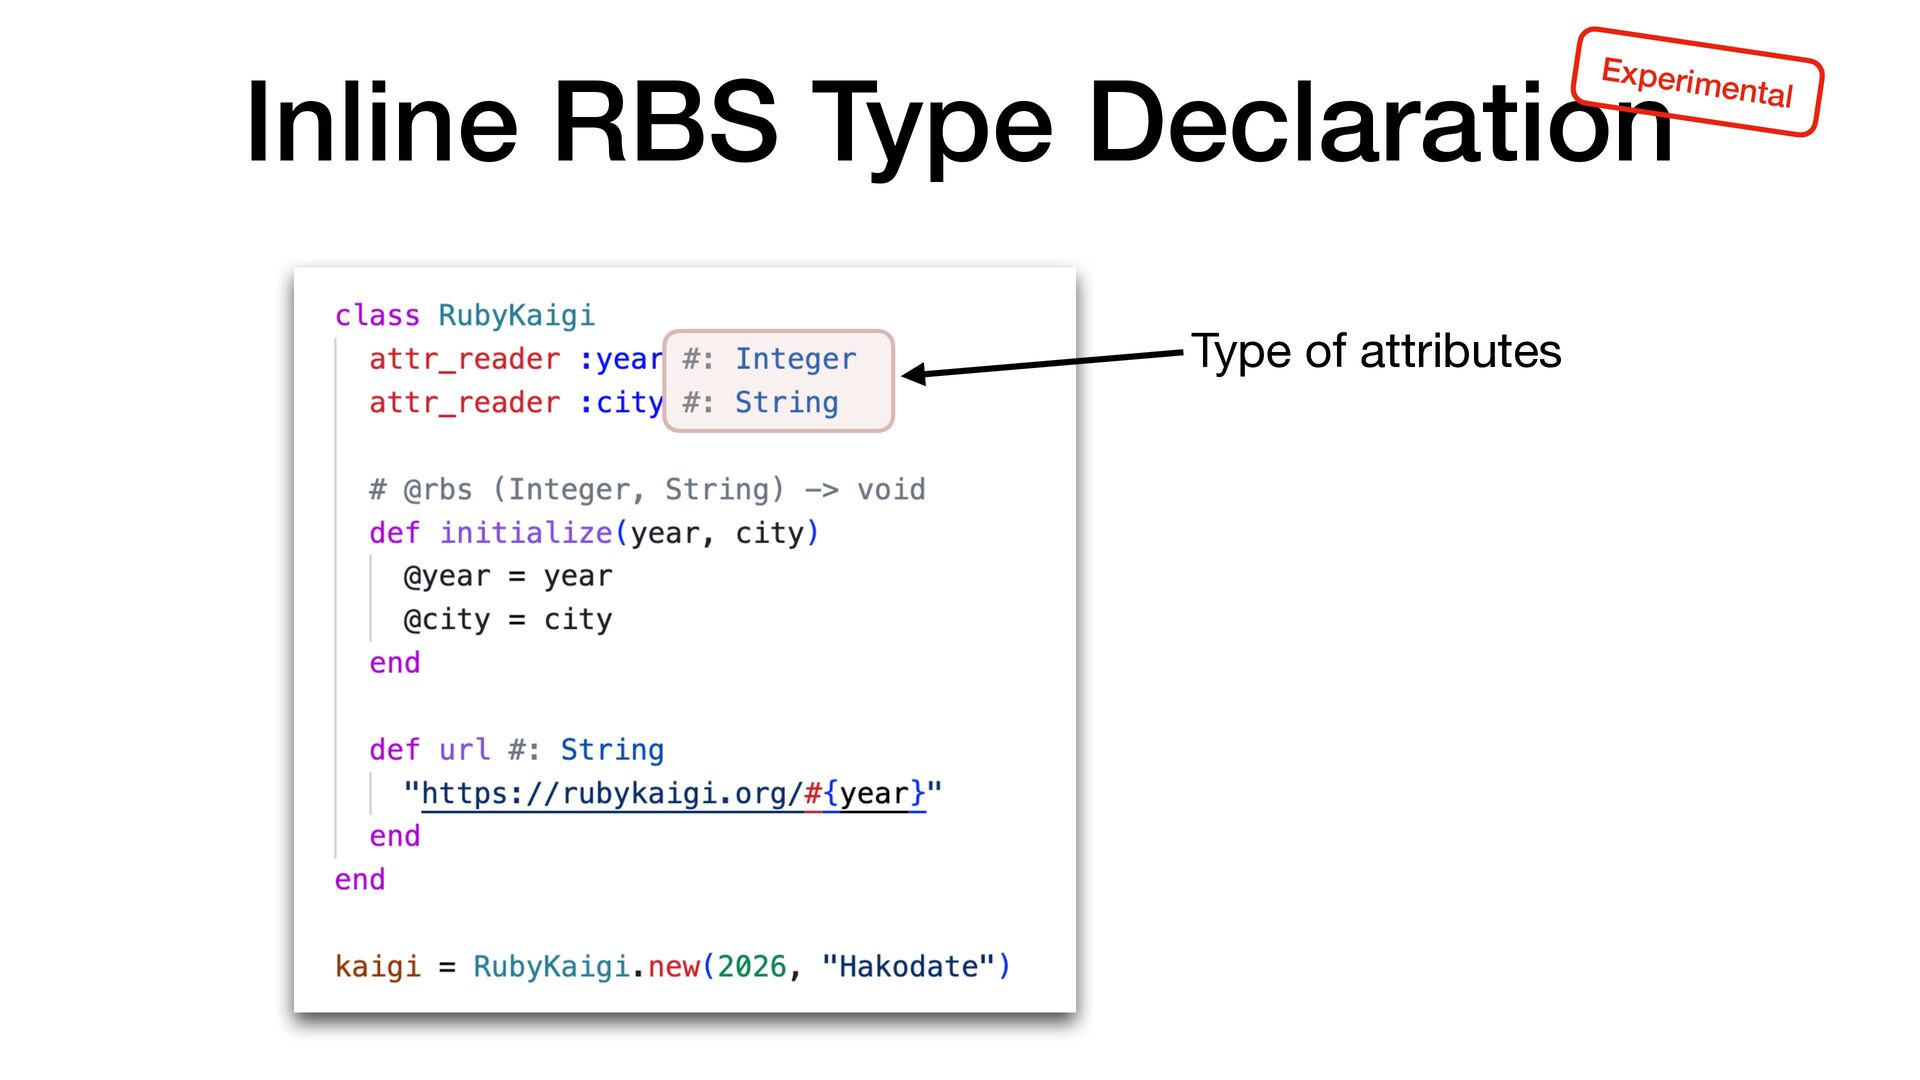Click the slide title Inline RBS Type Declaration

958,124
